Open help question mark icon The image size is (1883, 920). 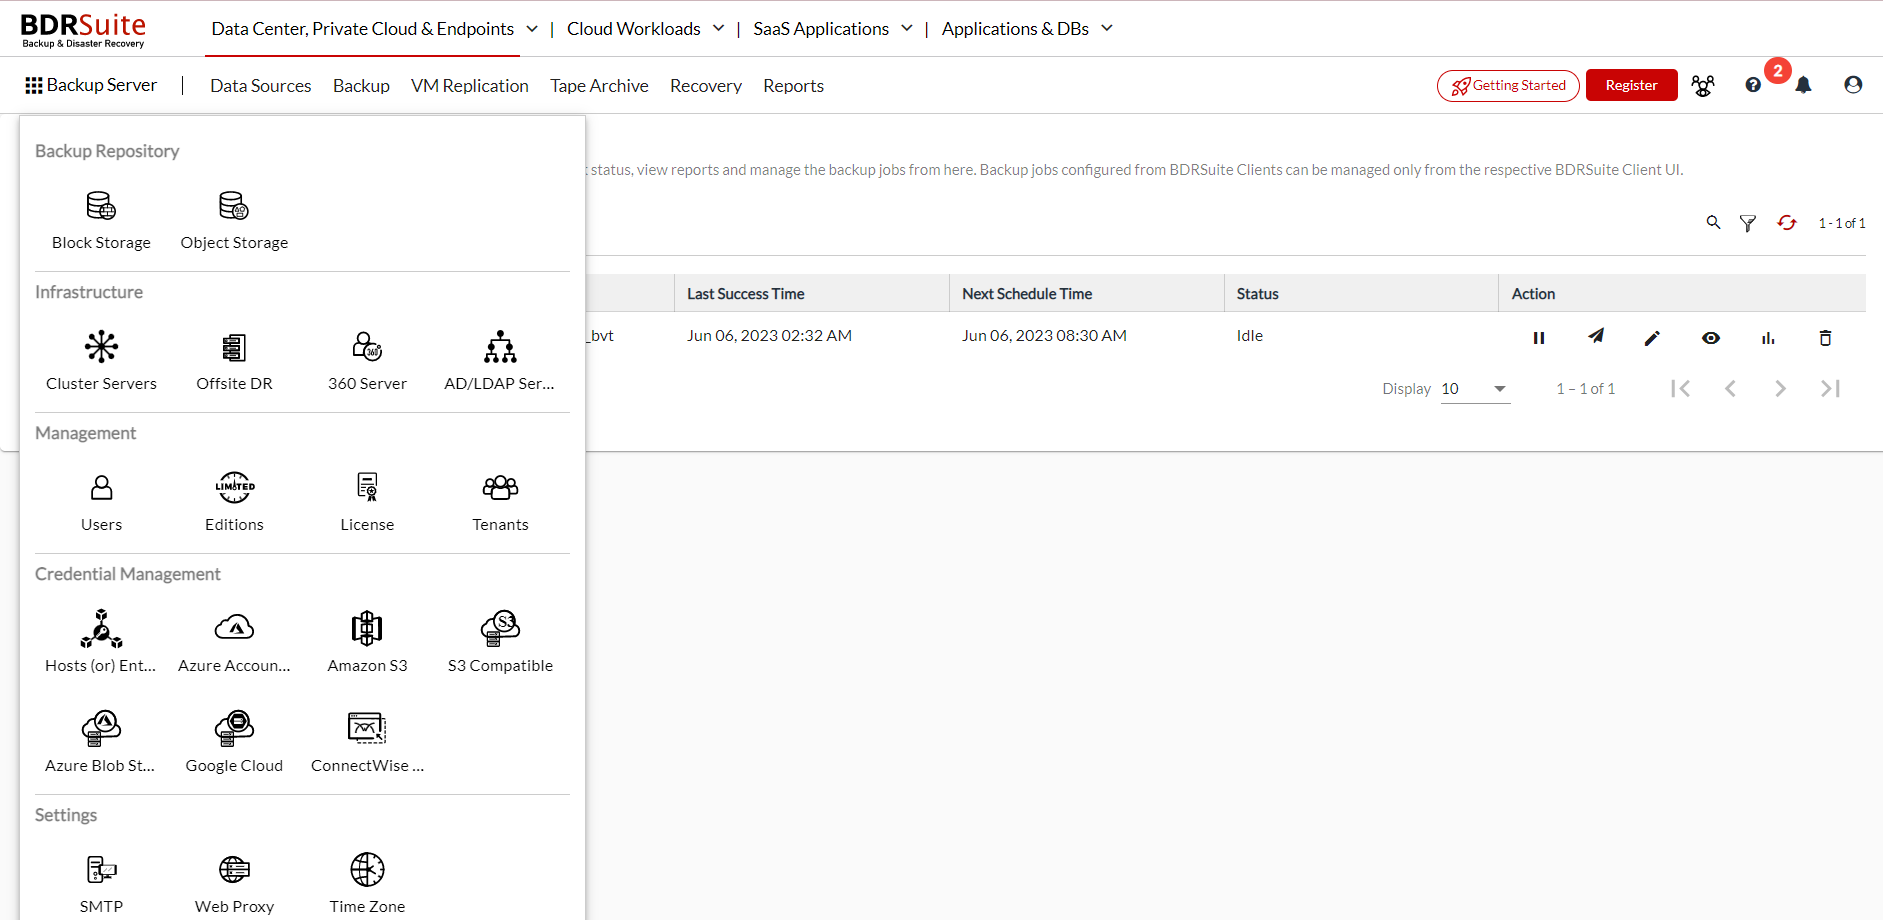(1753, 85)
